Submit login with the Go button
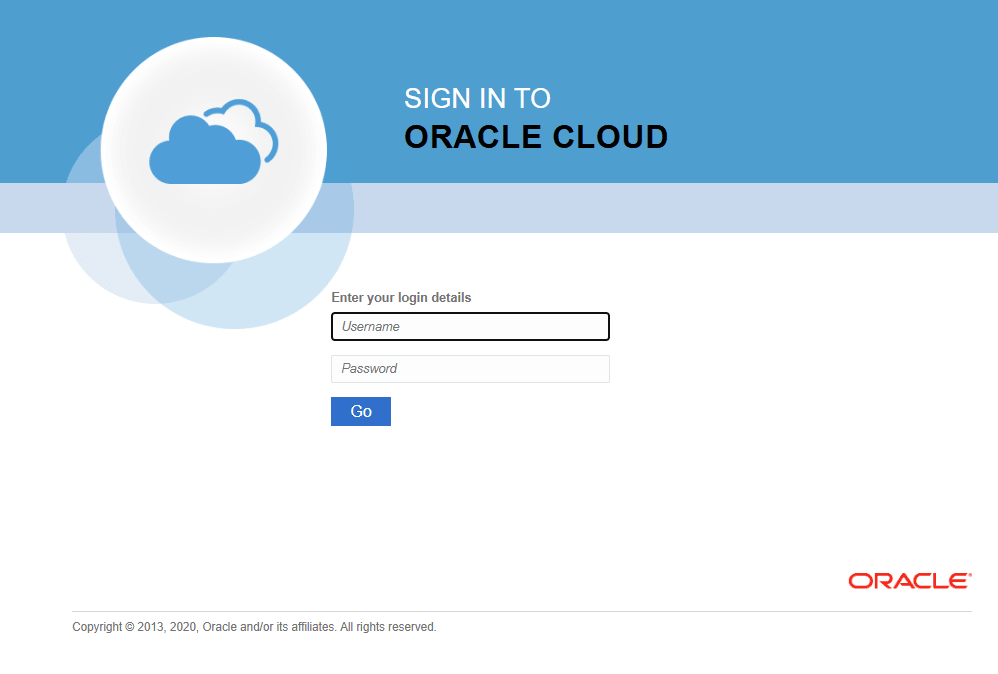Screen dimensions: 998x674 coord(361,411)
